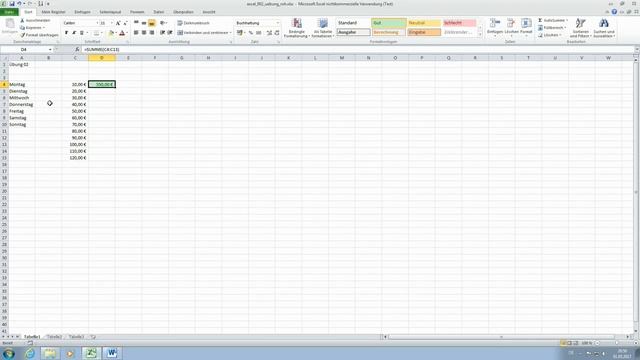The image size is (640, 360).
Task: Apply the green Gut cell style
Action: [389, 23]
